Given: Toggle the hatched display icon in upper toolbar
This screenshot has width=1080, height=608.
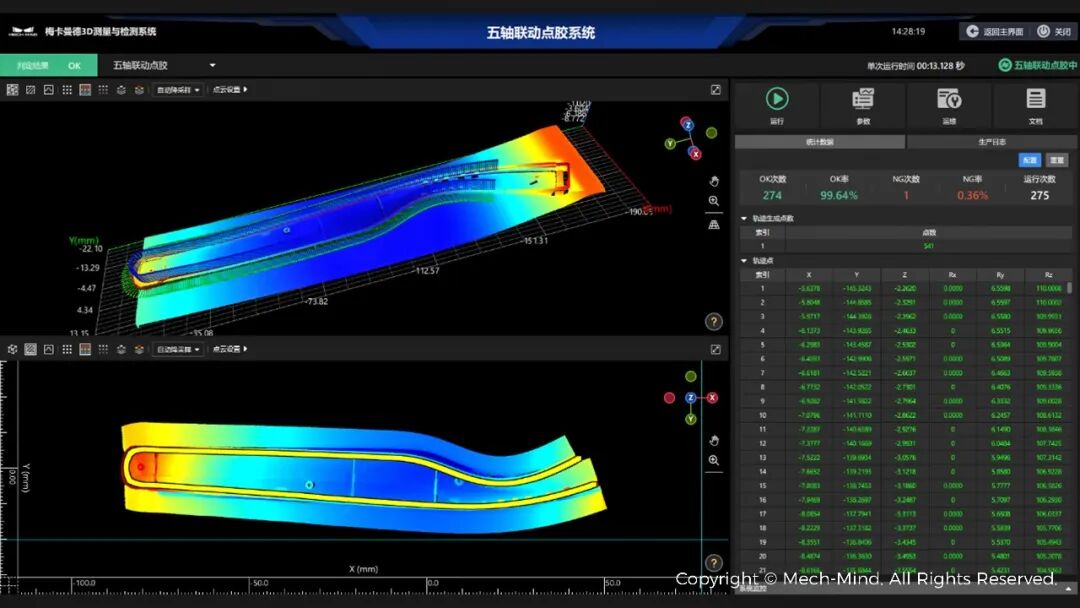Looking at the screenshot, I should coord(30,90).
